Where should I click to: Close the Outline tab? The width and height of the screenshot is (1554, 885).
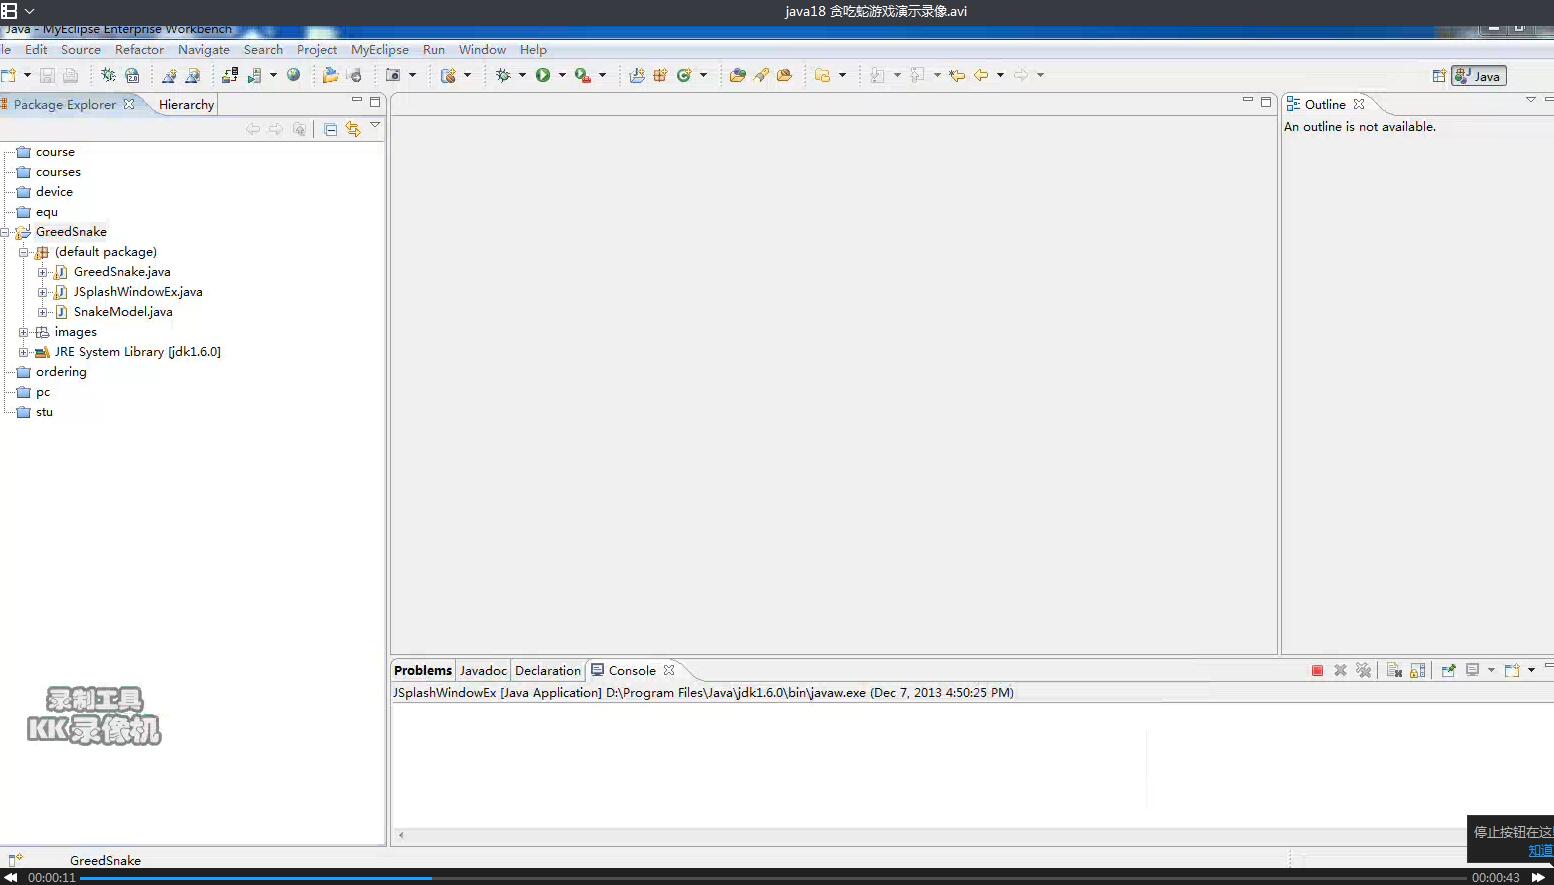pyautogui.click(x=1359, y=104)
